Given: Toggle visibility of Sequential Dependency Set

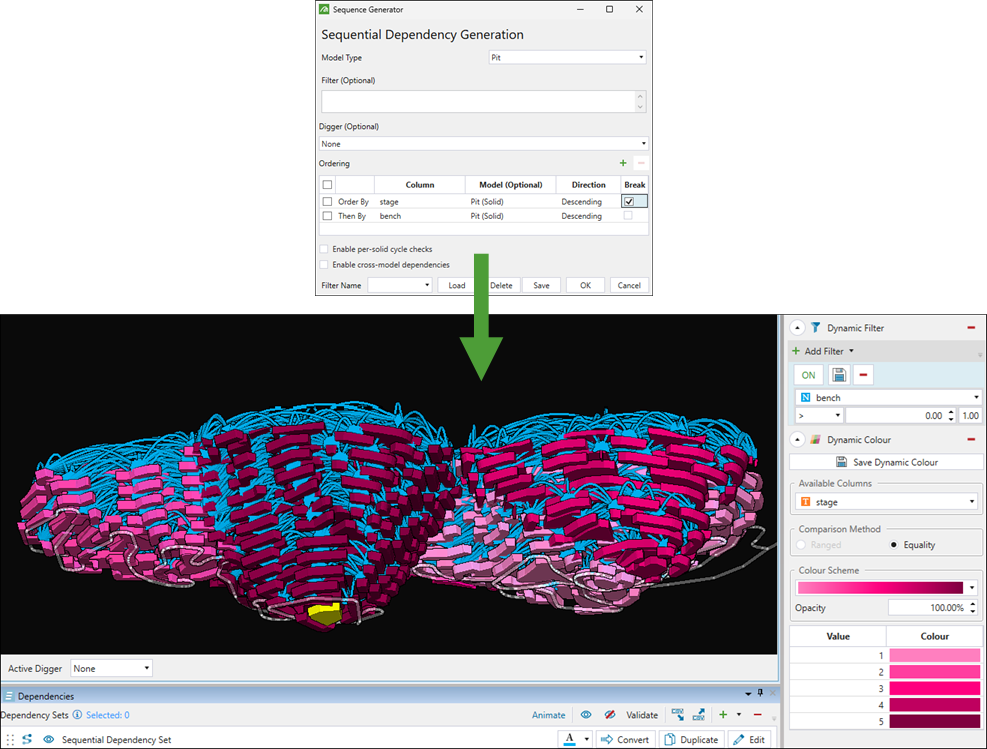Looking at the screenshot, I should [x=48, y=740].
